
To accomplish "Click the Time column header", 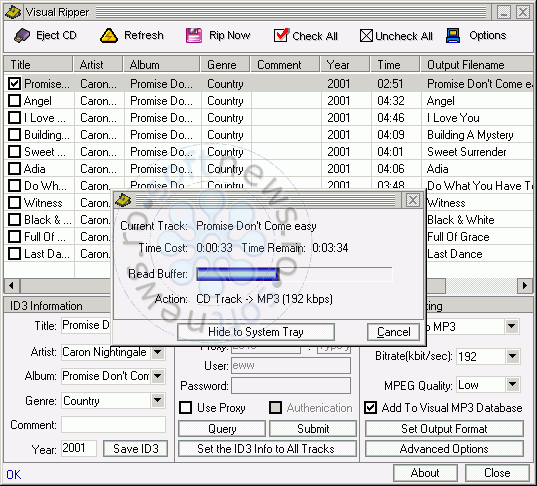I will 395,64.
